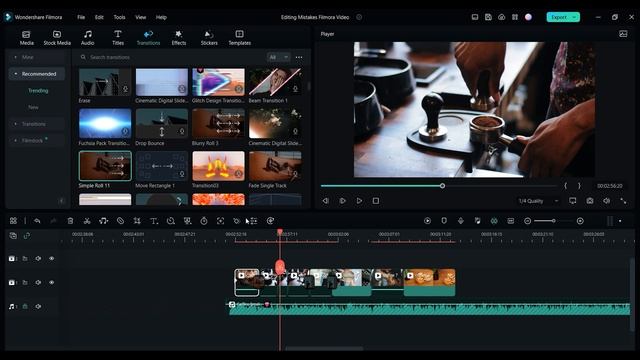Click the player display settings monitor icon
640x360 pixels.
pyautogui.click(x=573, y=201)
